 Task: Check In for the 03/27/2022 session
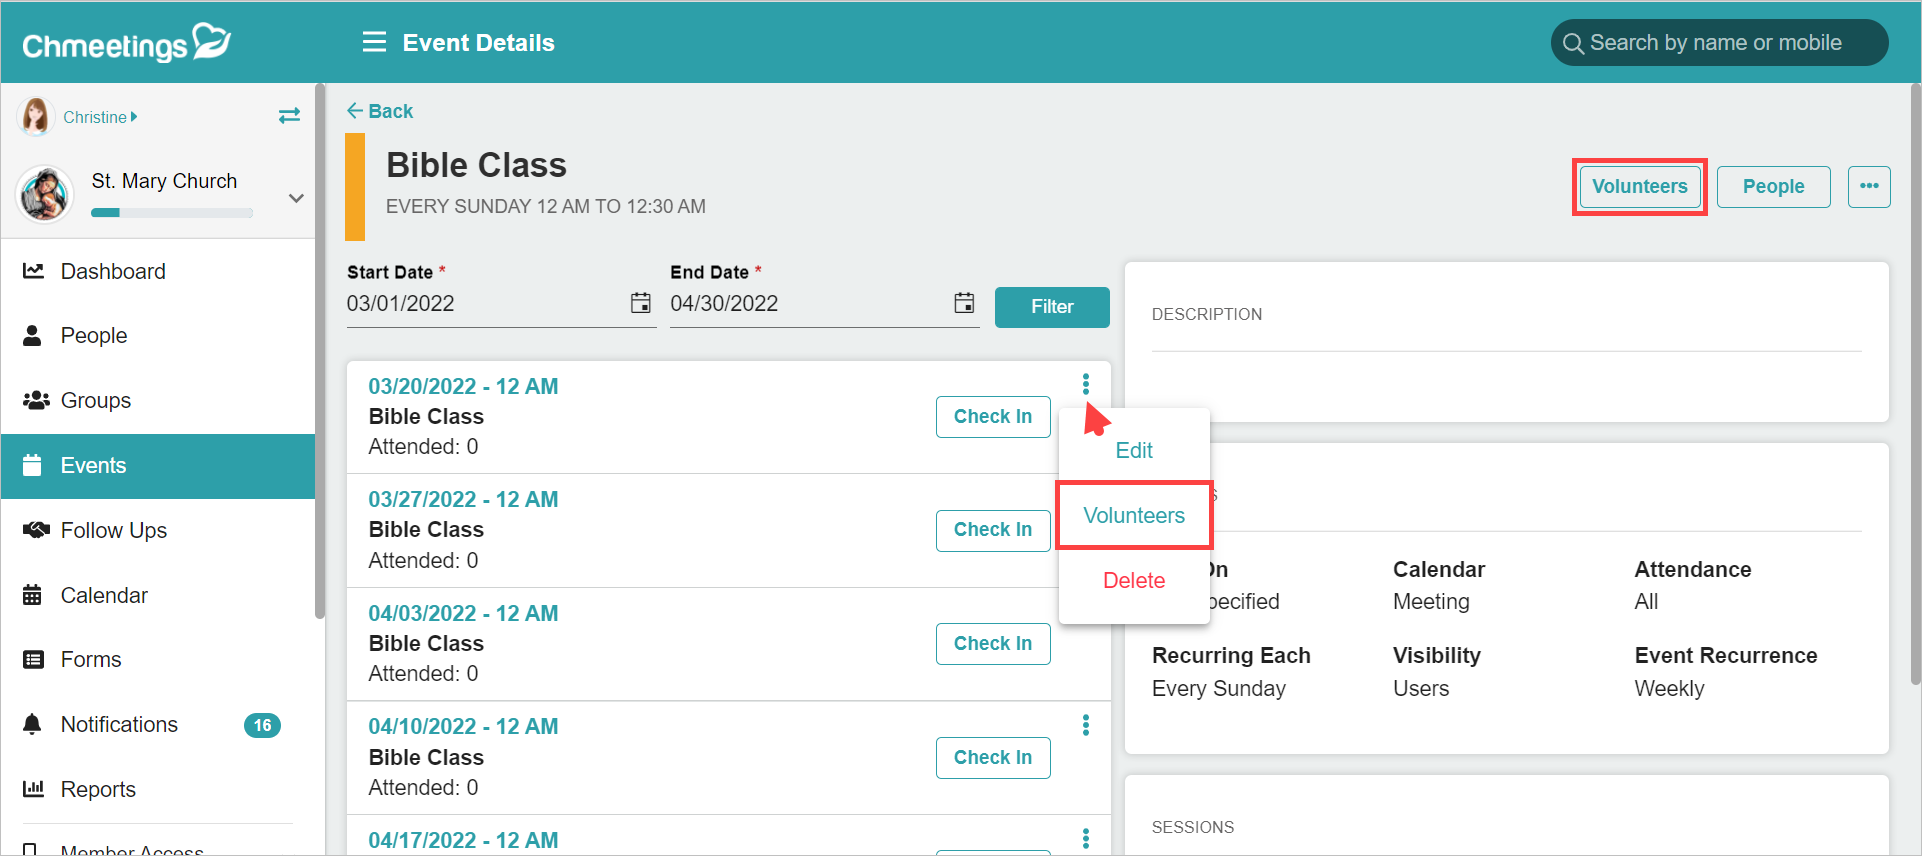point(993,530)
